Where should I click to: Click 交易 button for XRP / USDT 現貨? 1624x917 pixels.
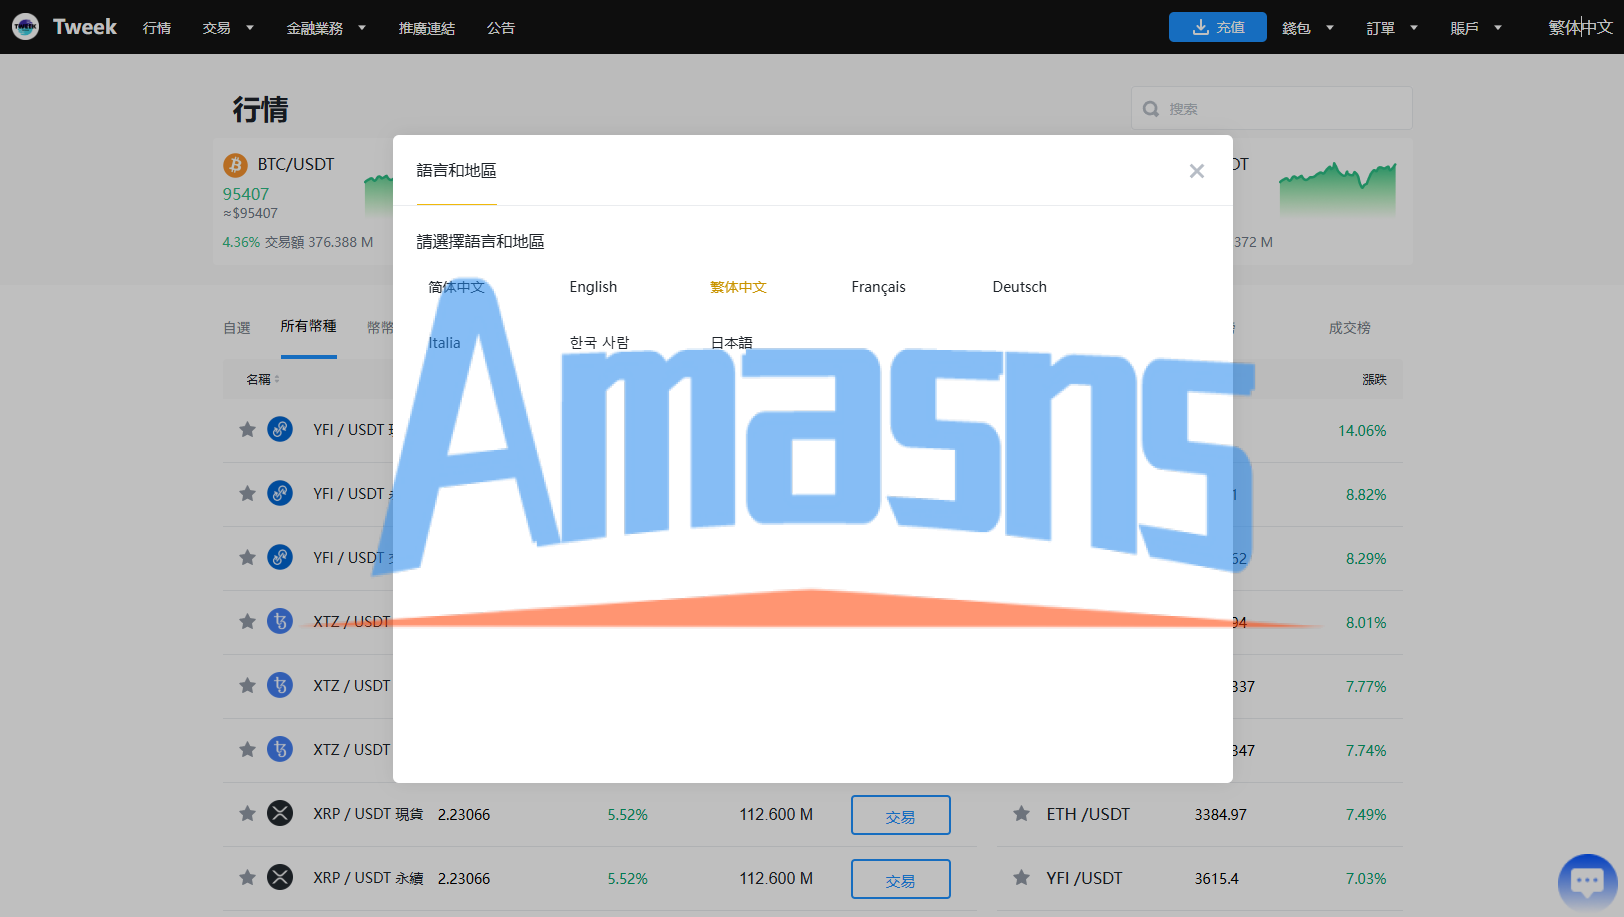coord(900,815)
